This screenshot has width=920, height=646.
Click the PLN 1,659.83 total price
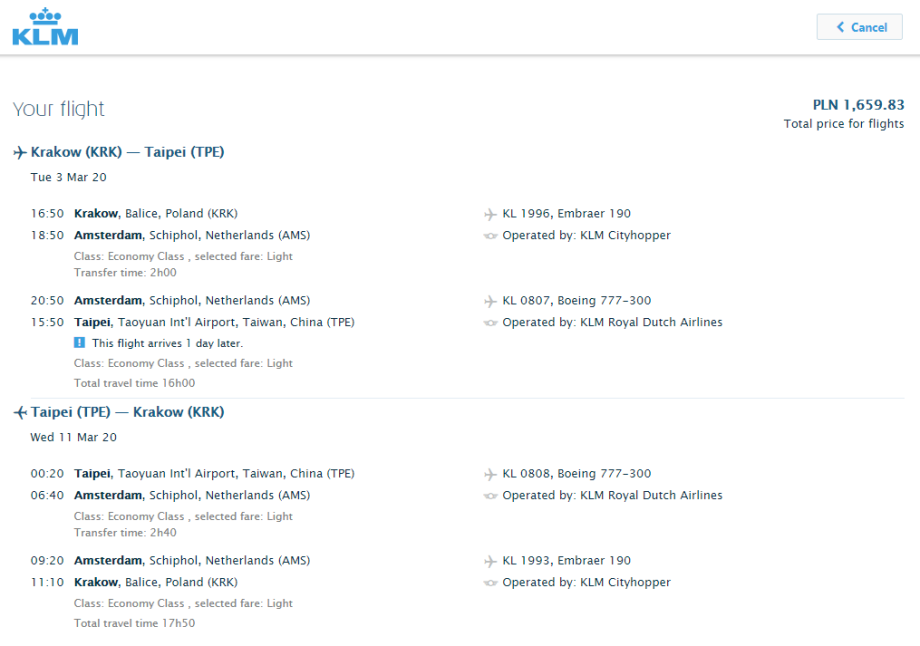[858, 105]
